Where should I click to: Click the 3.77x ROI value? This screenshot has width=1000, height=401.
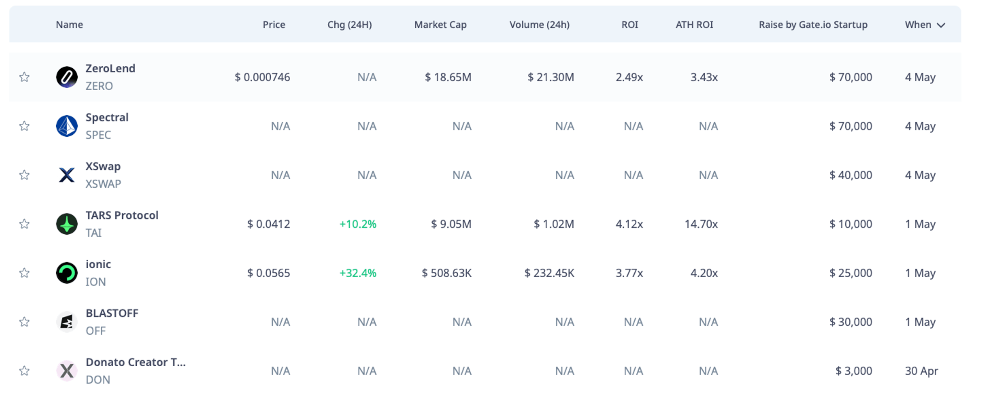point(629,273)
